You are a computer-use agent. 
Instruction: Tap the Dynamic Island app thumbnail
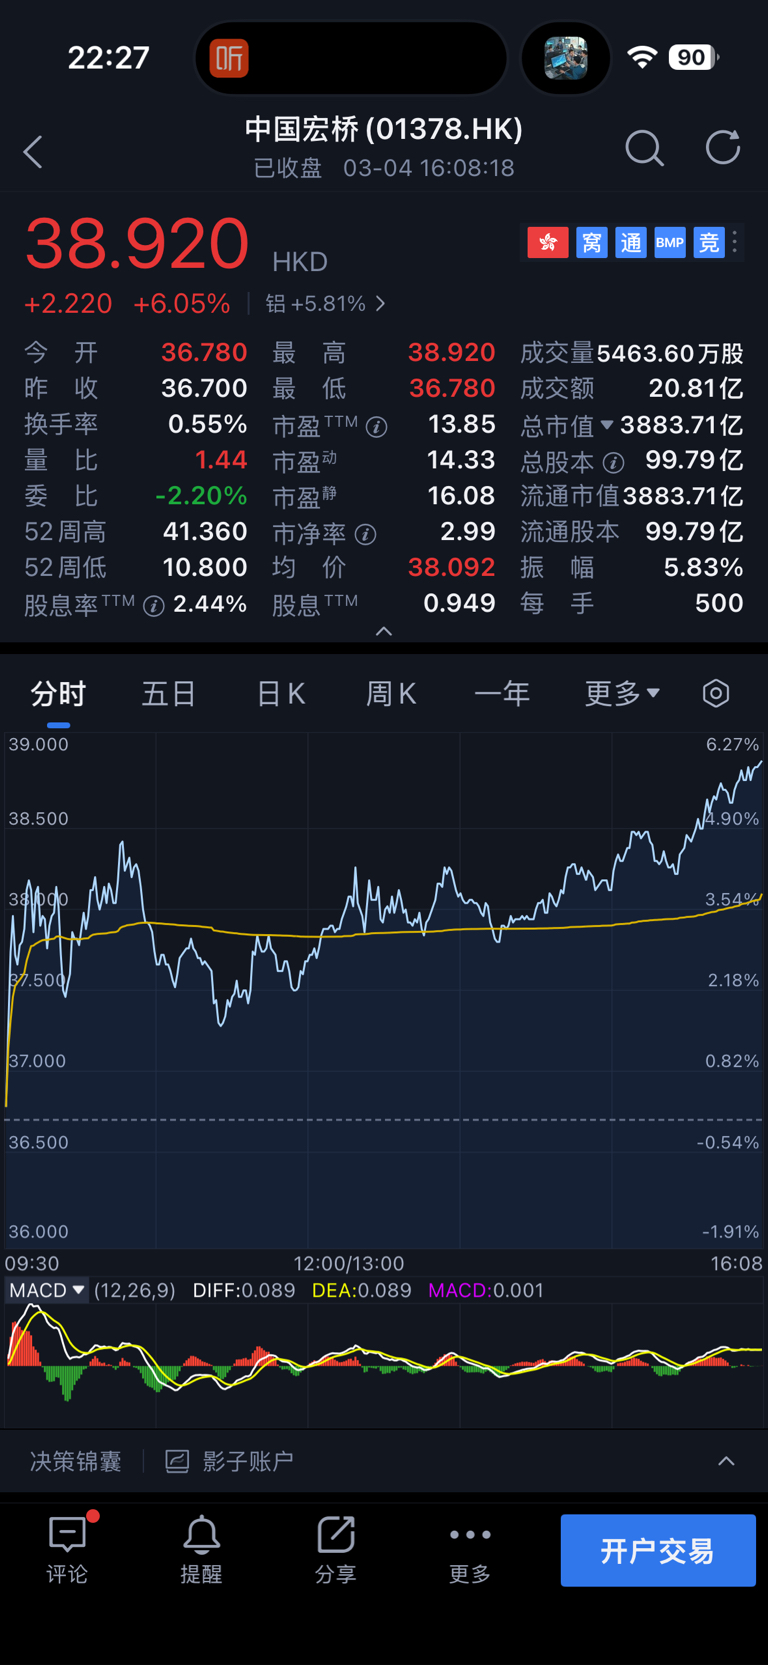[x=566, y=58]
